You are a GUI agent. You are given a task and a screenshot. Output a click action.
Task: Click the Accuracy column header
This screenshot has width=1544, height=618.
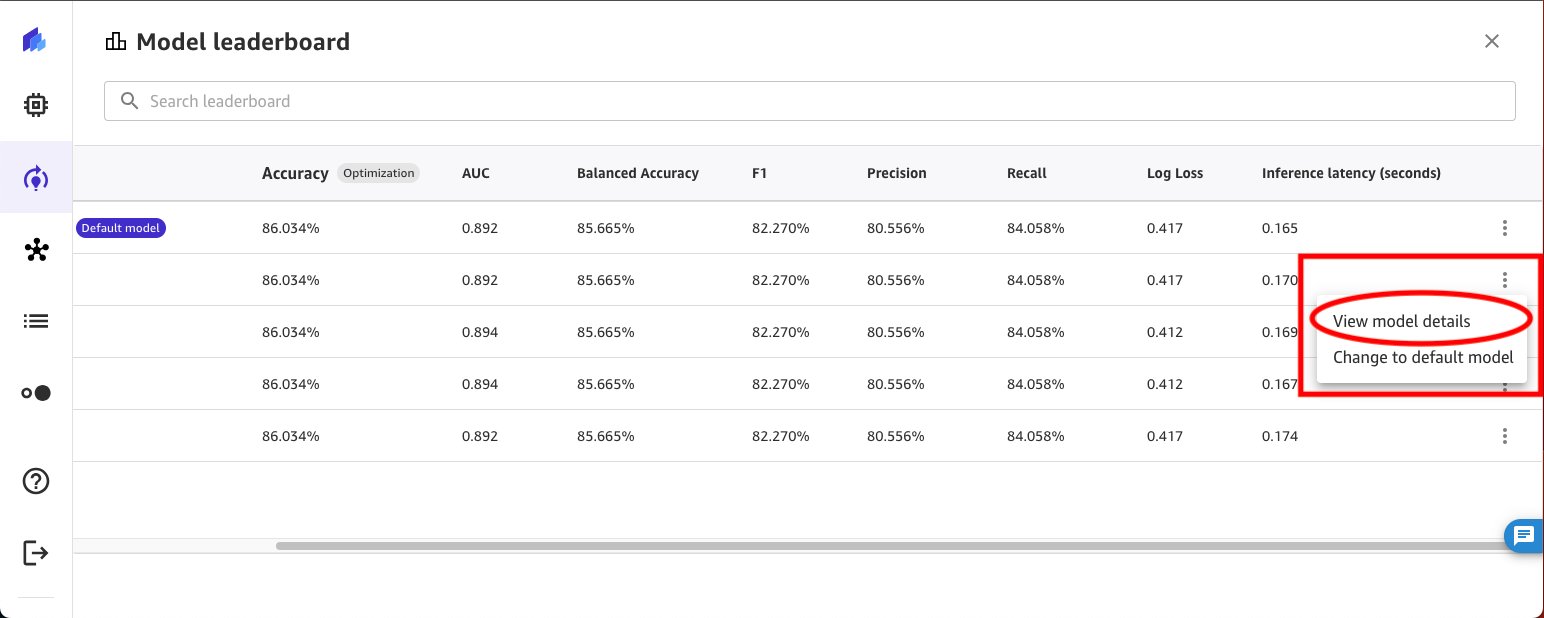tap(295, 173)
